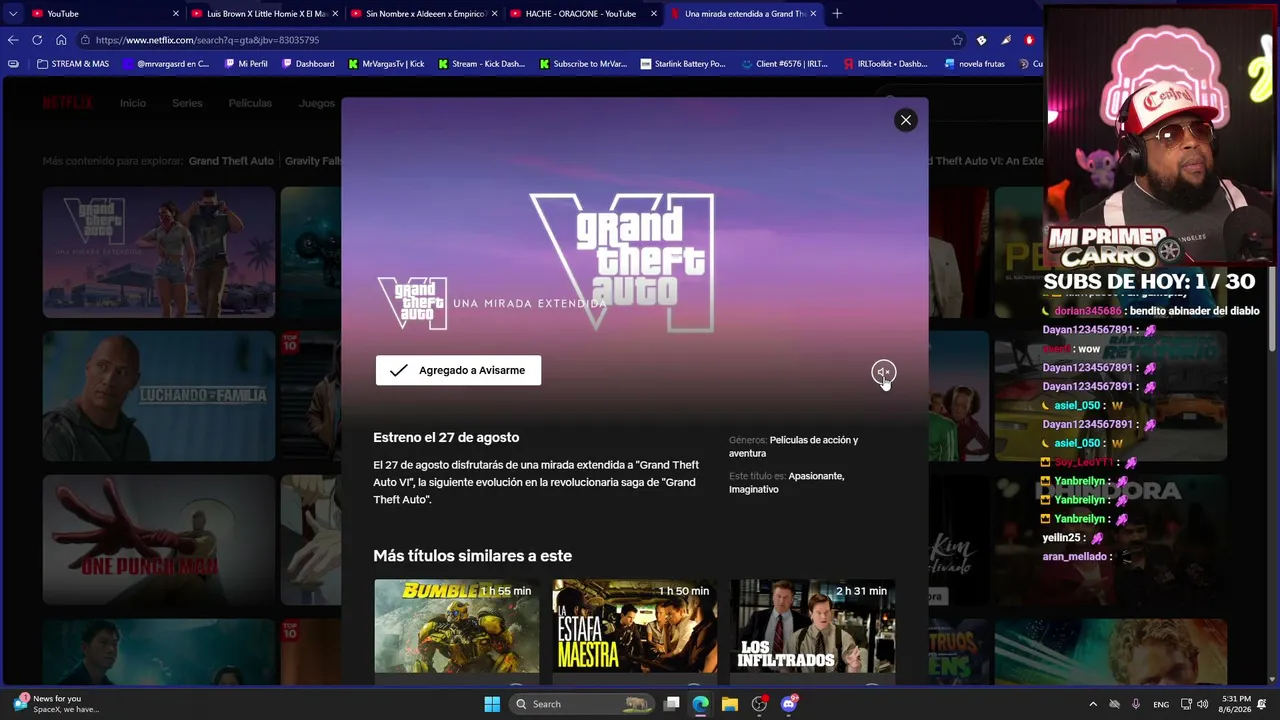Open the Client #6576 IRLToolkit bookmark
1280x720 pixels.
(785, 64)
